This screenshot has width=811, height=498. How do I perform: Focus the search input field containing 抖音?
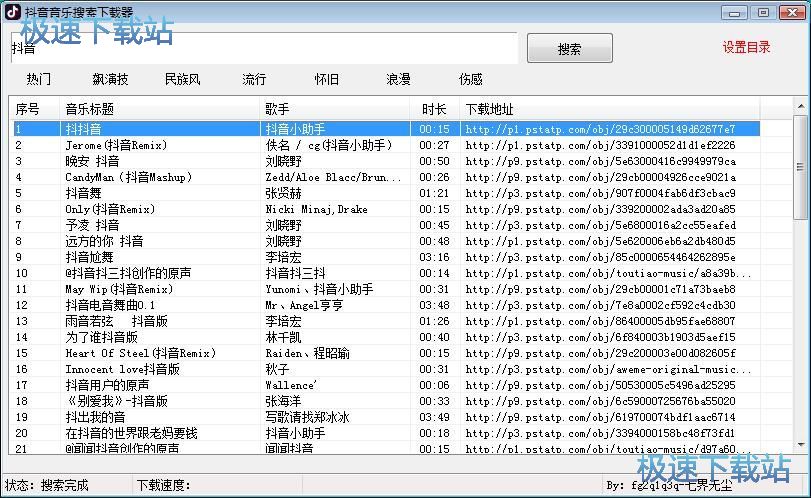point(264,48)
